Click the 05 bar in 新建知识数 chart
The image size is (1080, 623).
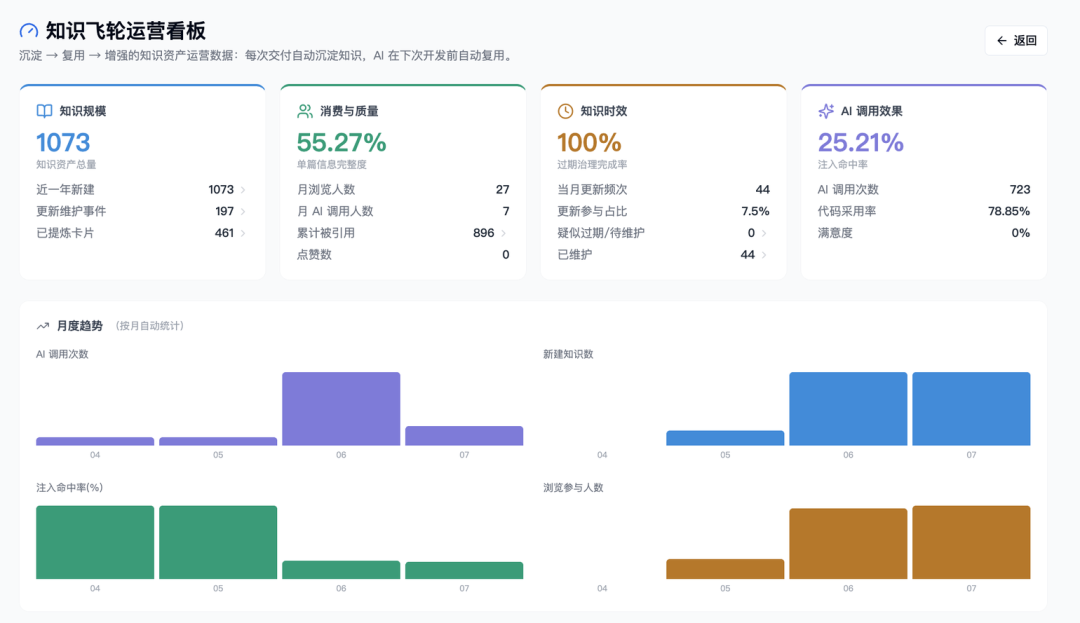[725, 438]
